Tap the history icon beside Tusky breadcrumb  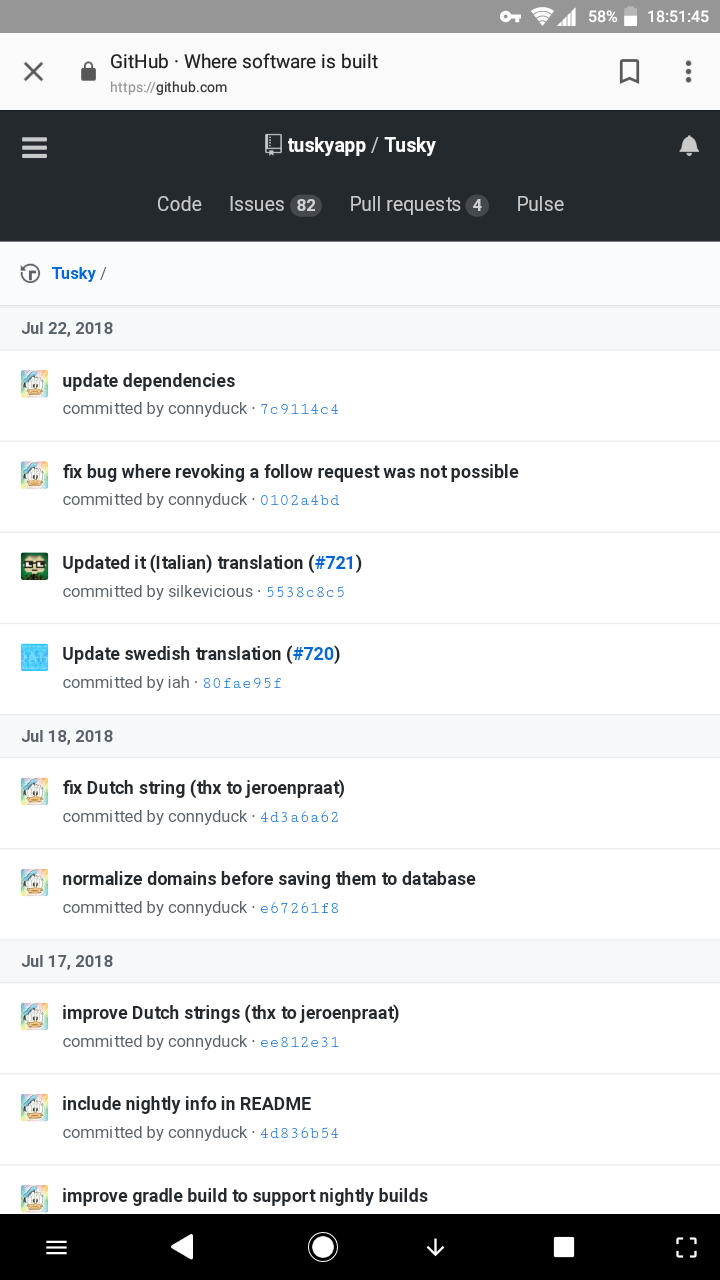31,274
